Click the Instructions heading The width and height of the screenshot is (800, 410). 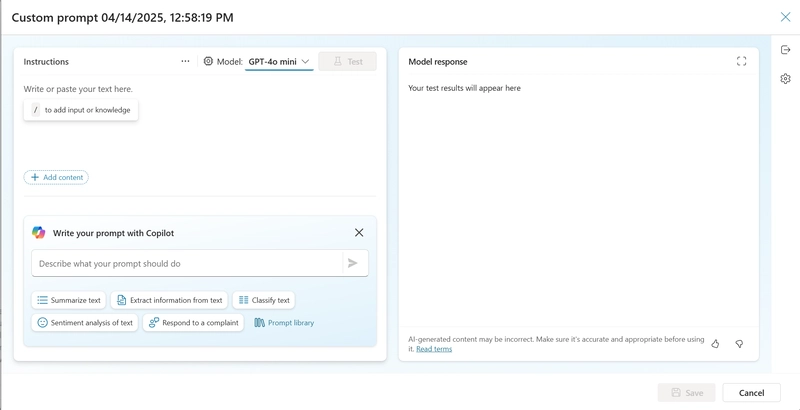[x=46, y=61]
